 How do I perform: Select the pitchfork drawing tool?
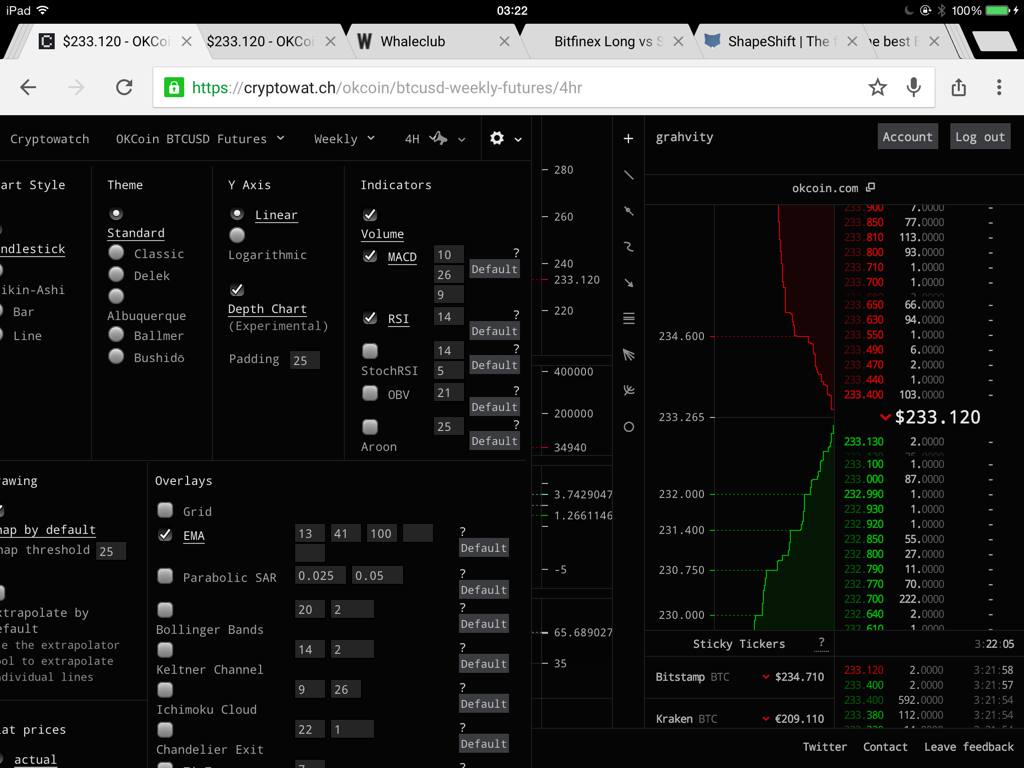pyautogui.click(x=628, y=391)
